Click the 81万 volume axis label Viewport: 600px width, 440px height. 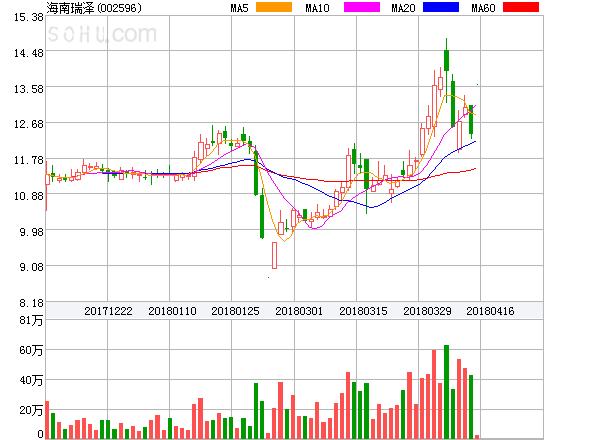point(31,320)
